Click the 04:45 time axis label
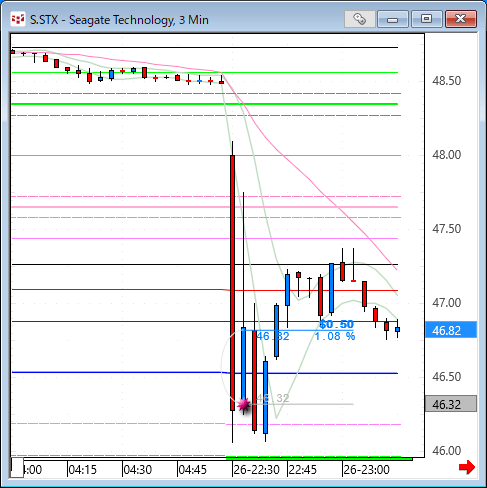 pyautogui.click(x=192, y=470)
